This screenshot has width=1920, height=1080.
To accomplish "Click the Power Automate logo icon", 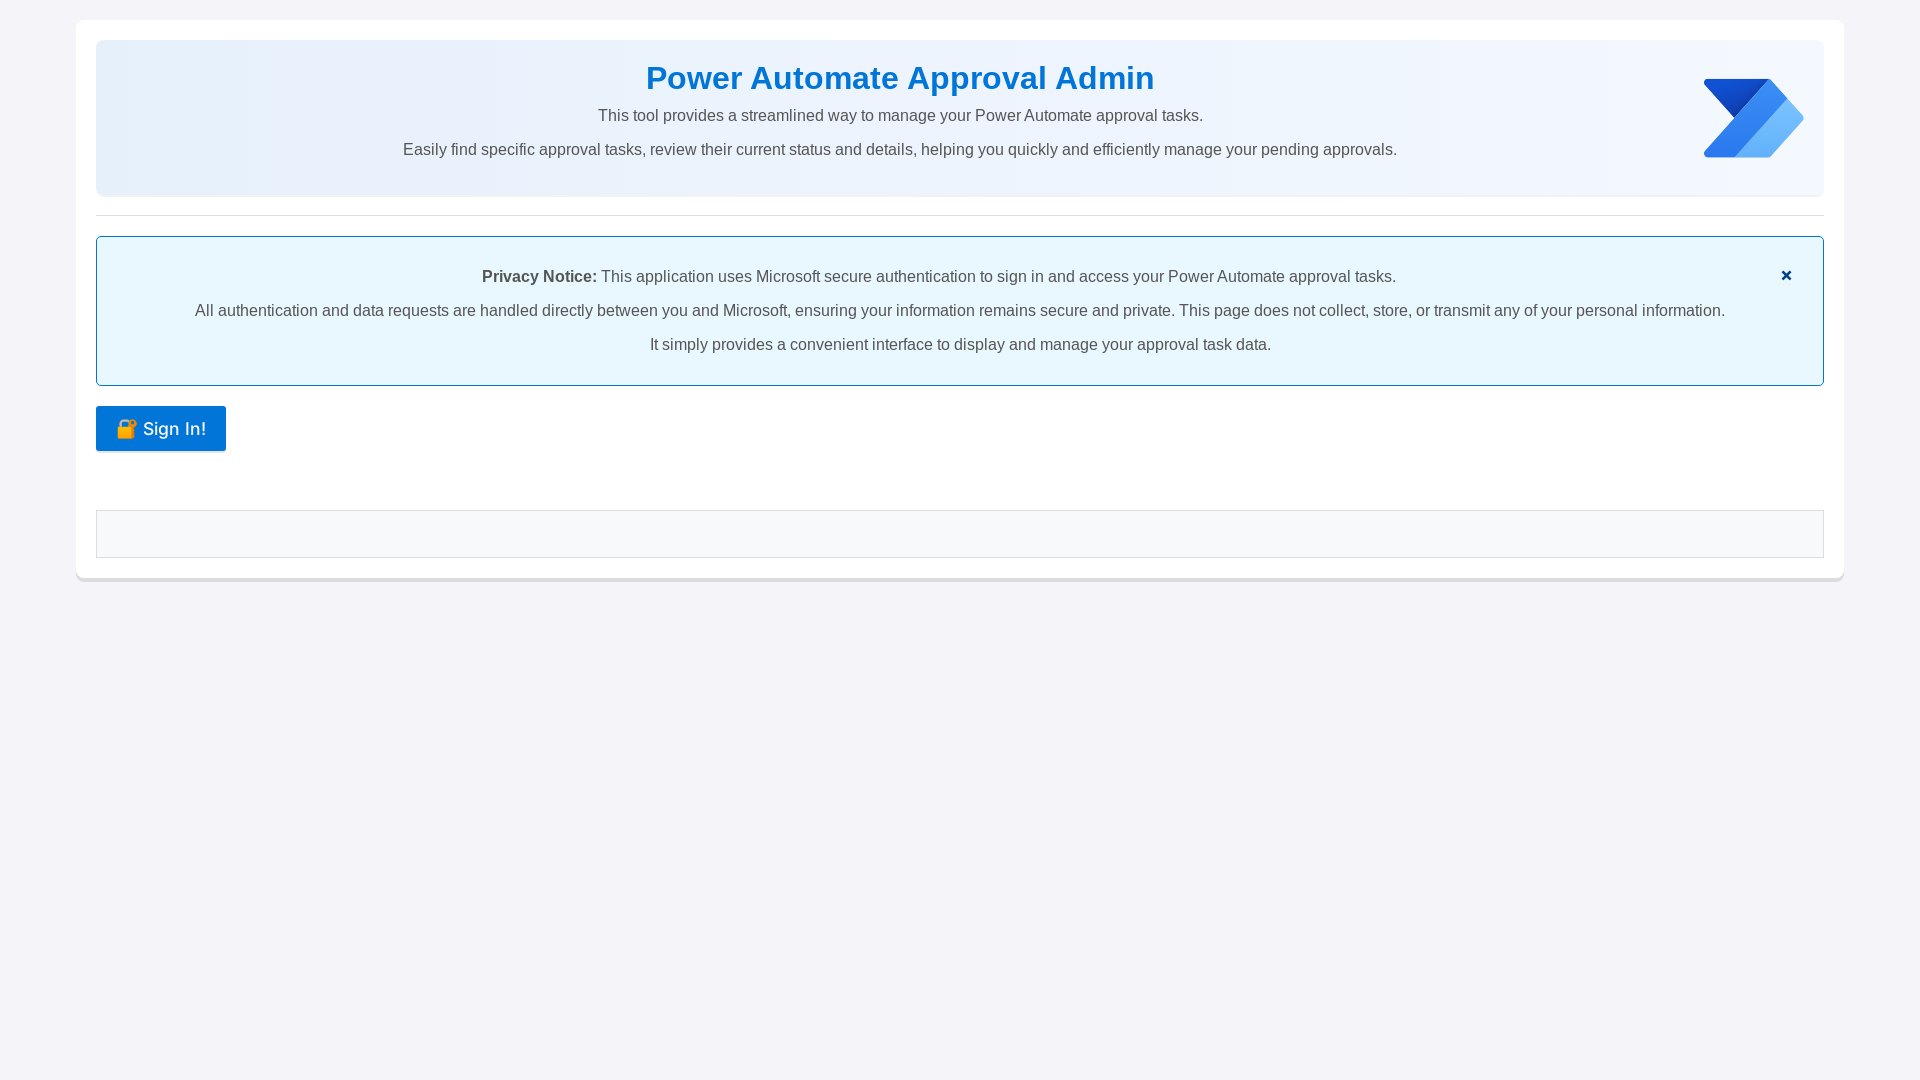I will pyautogui.click(x=1753, y=118).
